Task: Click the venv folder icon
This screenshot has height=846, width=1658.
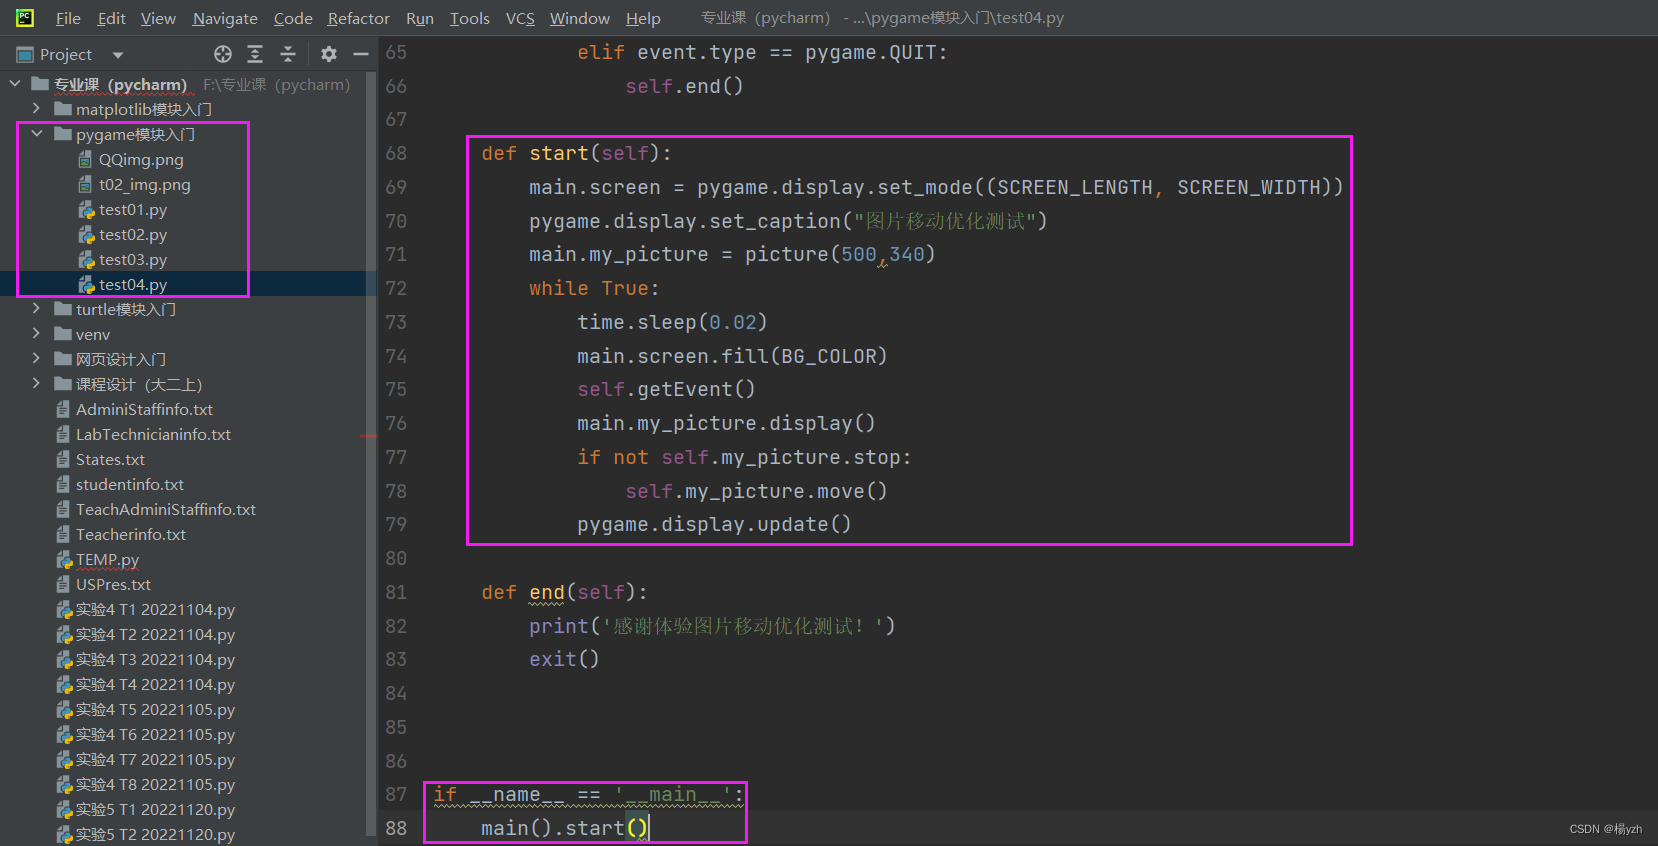Action: (x=63, y=333)
